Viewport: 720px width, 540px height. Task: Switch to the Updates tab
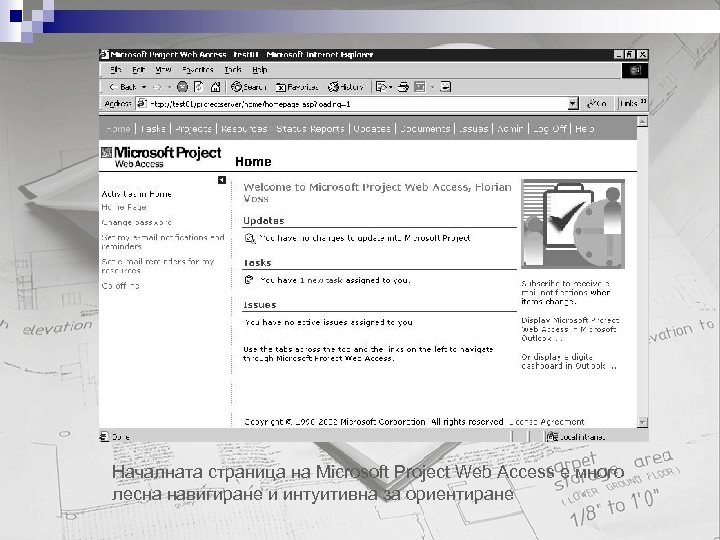tap(372, 129)
